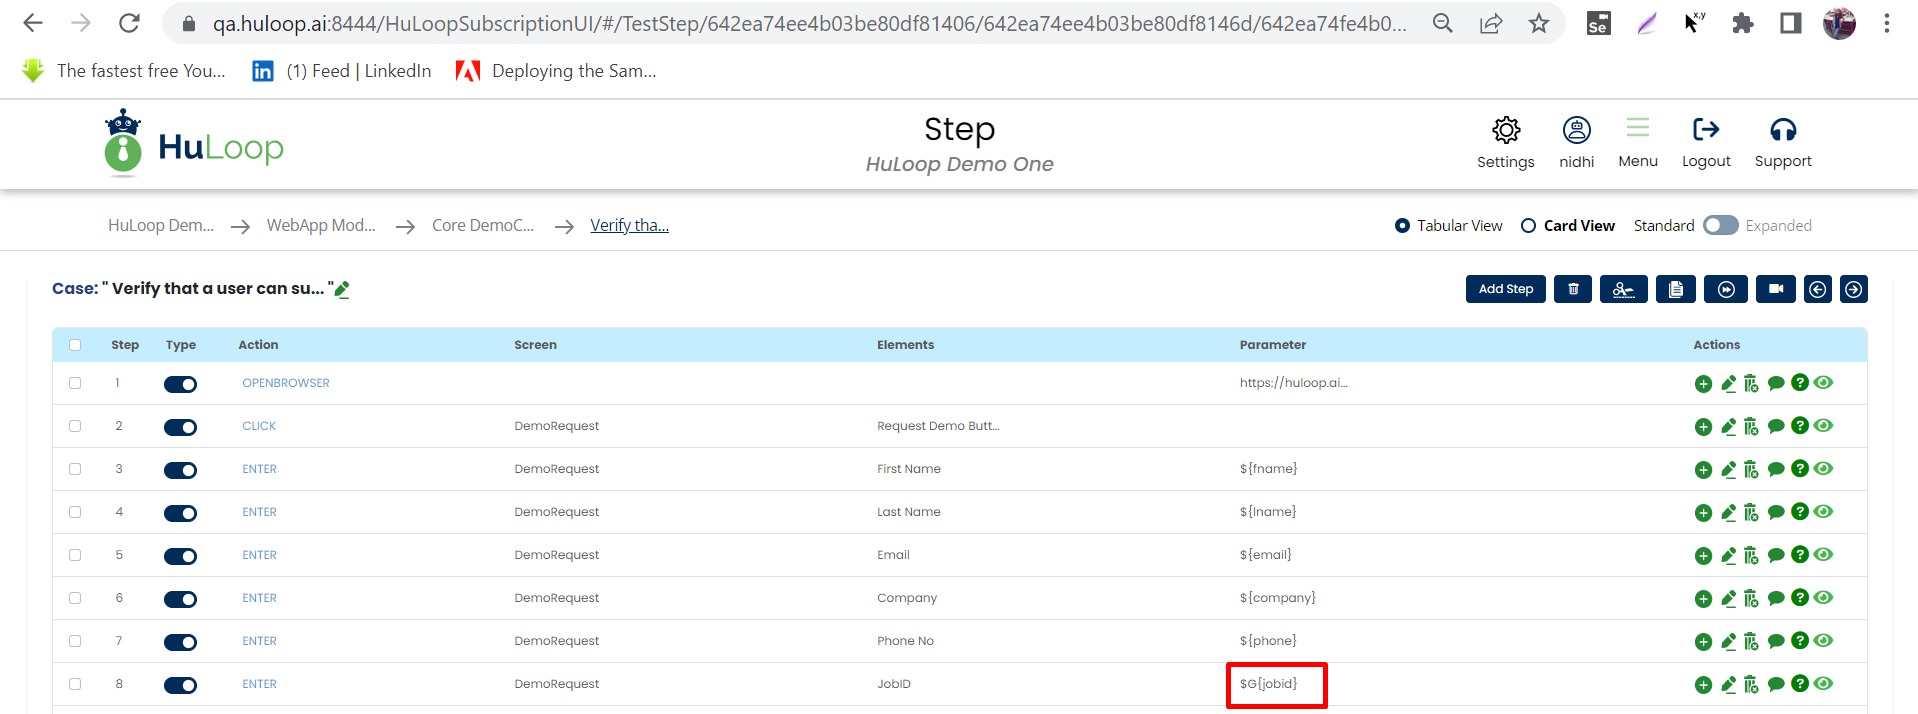The width and height of the screenshot is (1918, 714).
Task: Open the nidhi user profile menu
Action: [x=1576, y=141]
